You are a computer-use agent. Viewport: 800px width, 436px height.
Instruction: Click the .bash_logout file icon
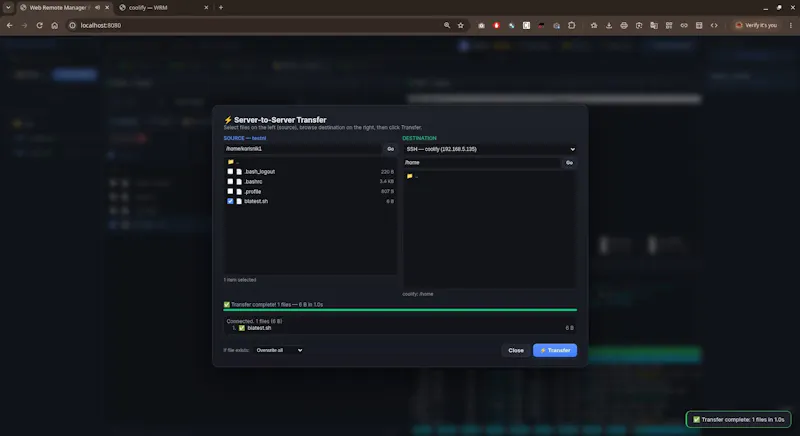[x=239, y=171]
